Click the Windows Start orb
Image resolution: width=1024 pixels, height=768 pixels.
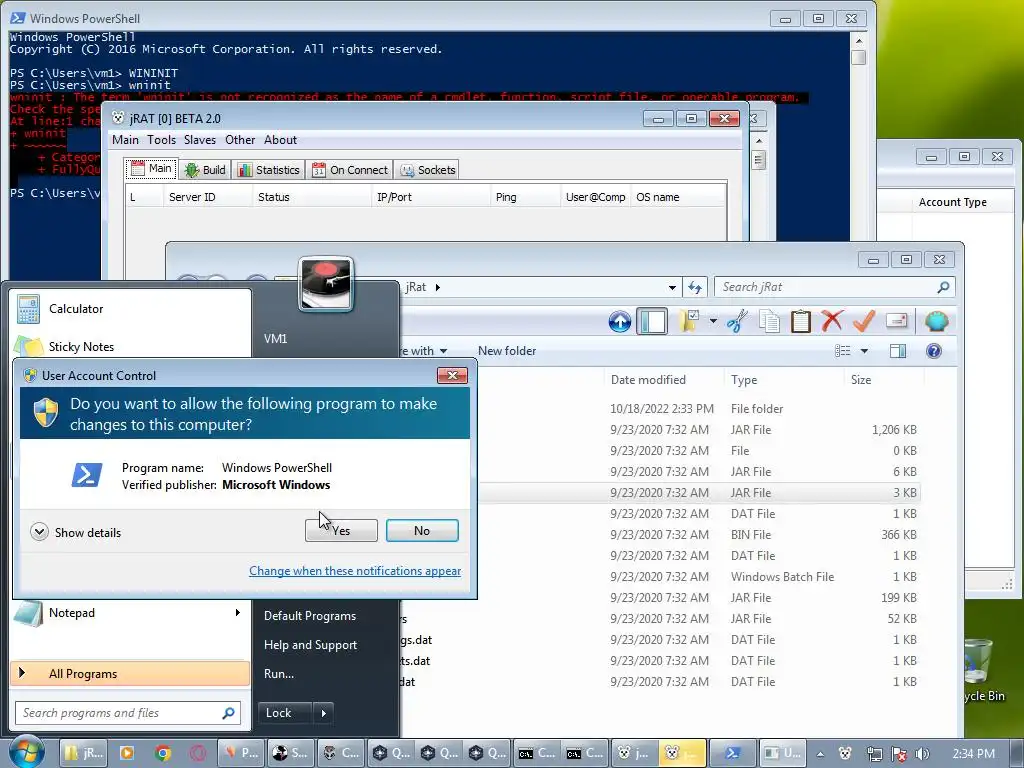tap(27, 753)
